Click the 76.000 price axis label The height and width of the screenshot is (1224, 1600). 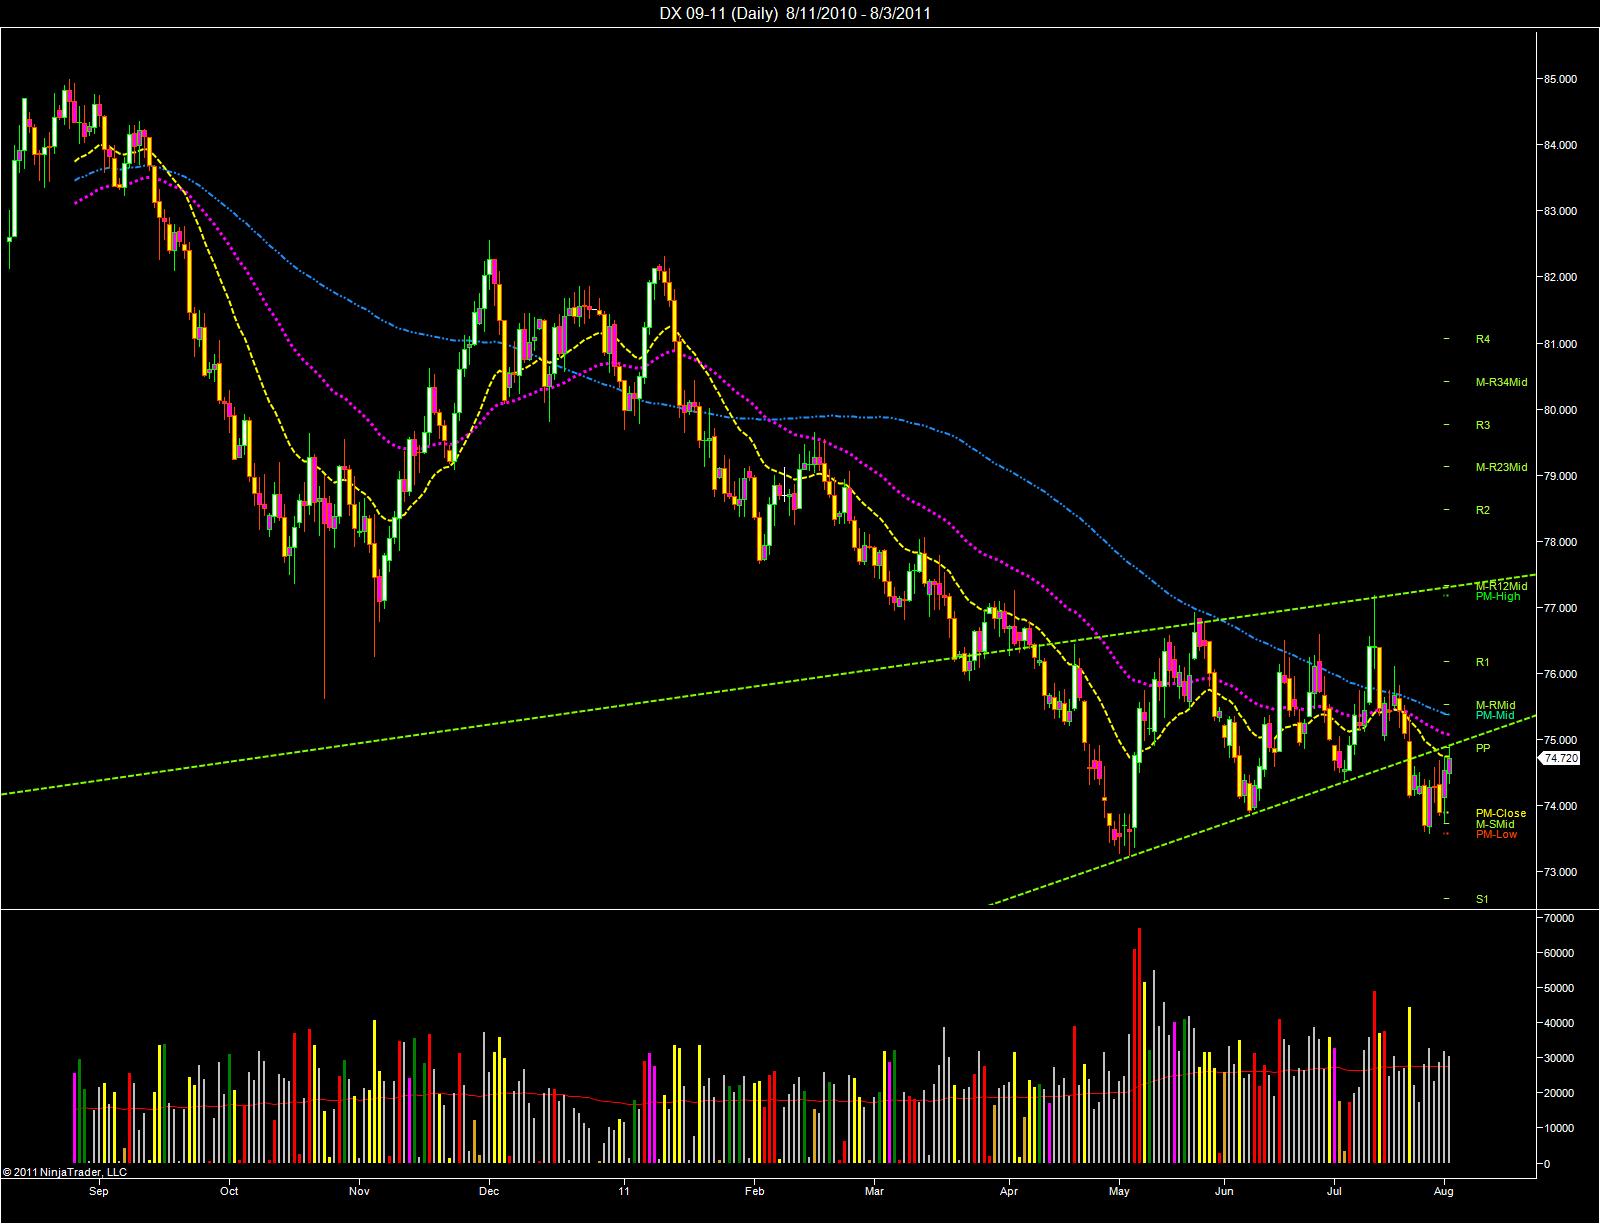click(x=1561, y=674)
